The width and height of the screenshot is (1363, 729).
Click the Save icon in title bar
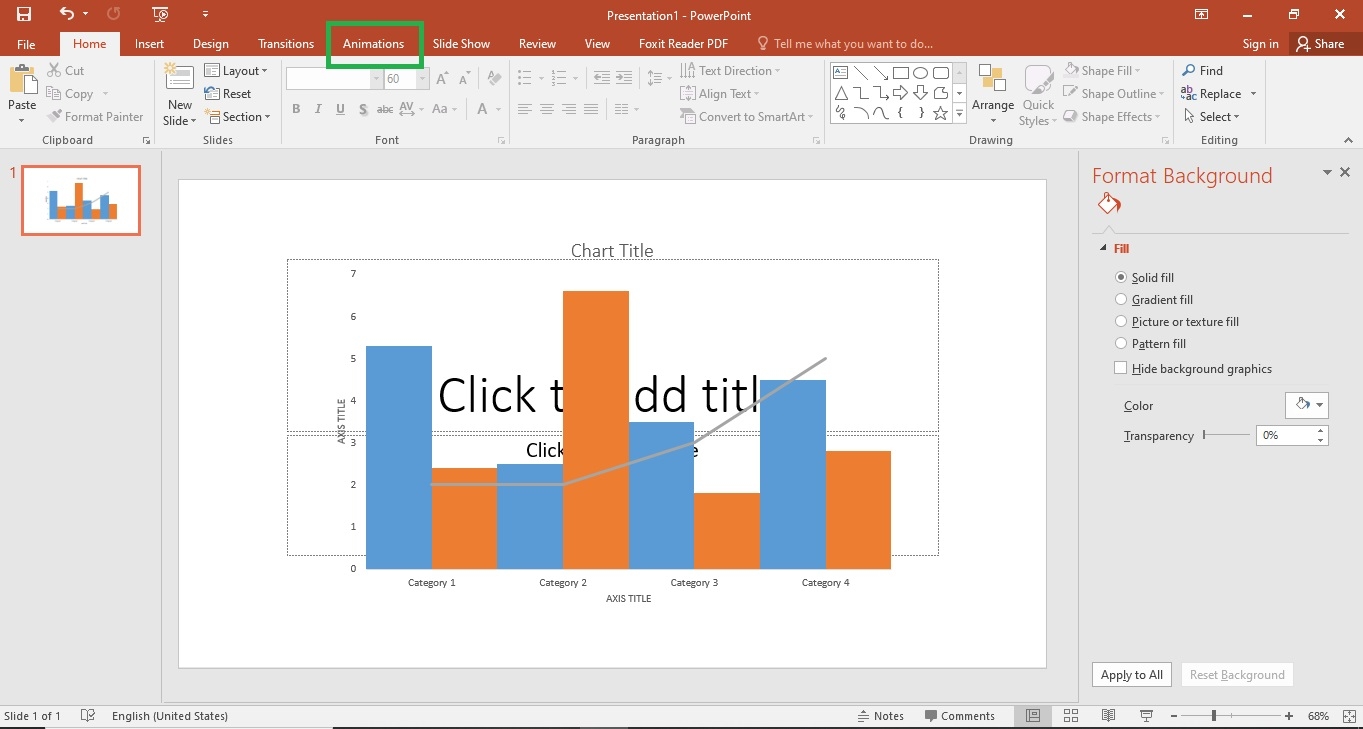click(x=23, y=14)
